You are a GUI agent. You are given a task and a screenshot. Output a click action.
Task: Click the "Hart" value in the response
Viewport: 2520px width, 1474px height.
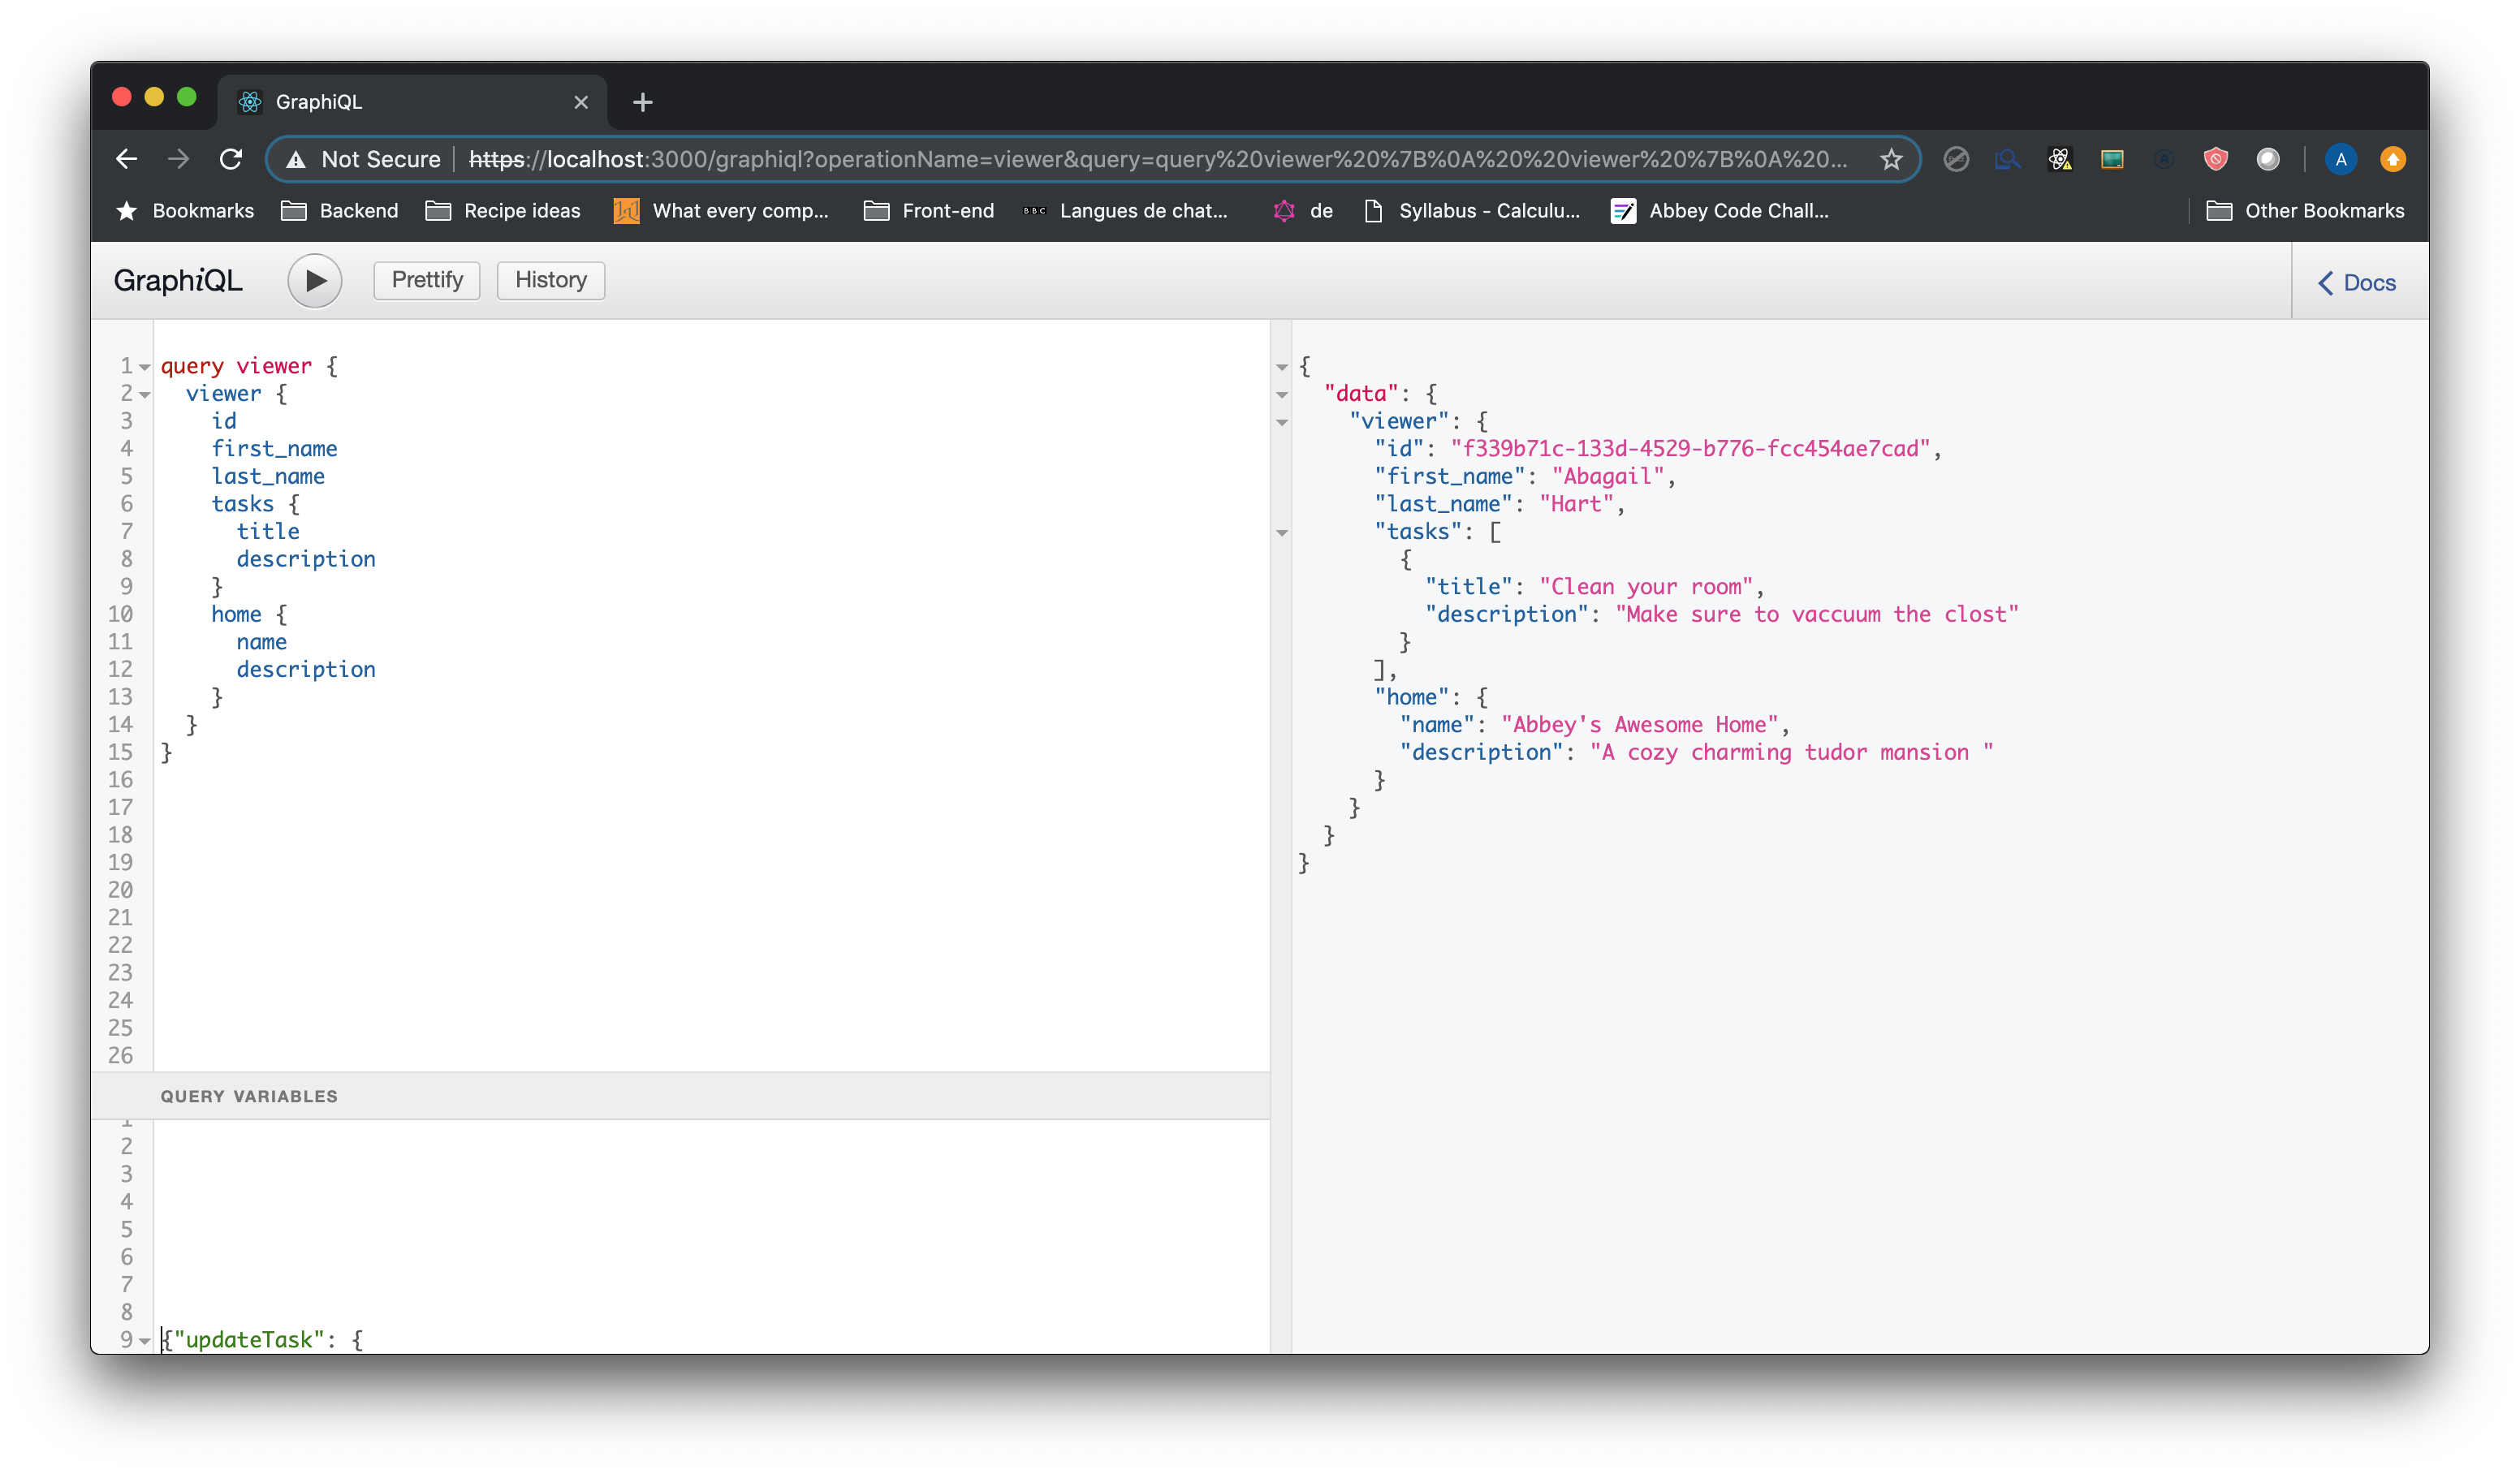[1577, 504]
